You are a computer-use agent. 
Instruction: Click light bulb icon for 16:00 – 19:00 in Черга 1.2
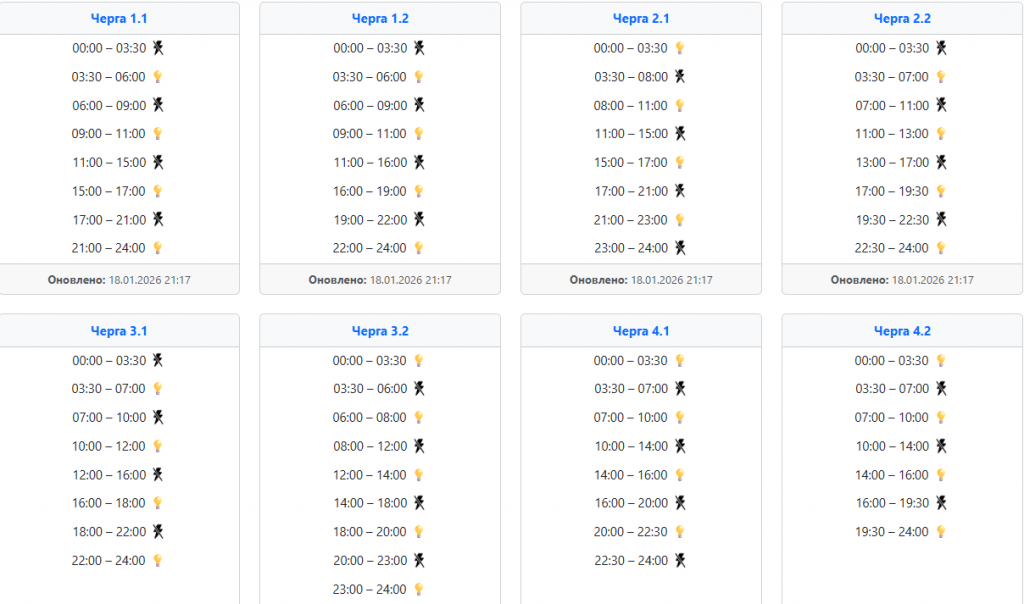[419, 191]
